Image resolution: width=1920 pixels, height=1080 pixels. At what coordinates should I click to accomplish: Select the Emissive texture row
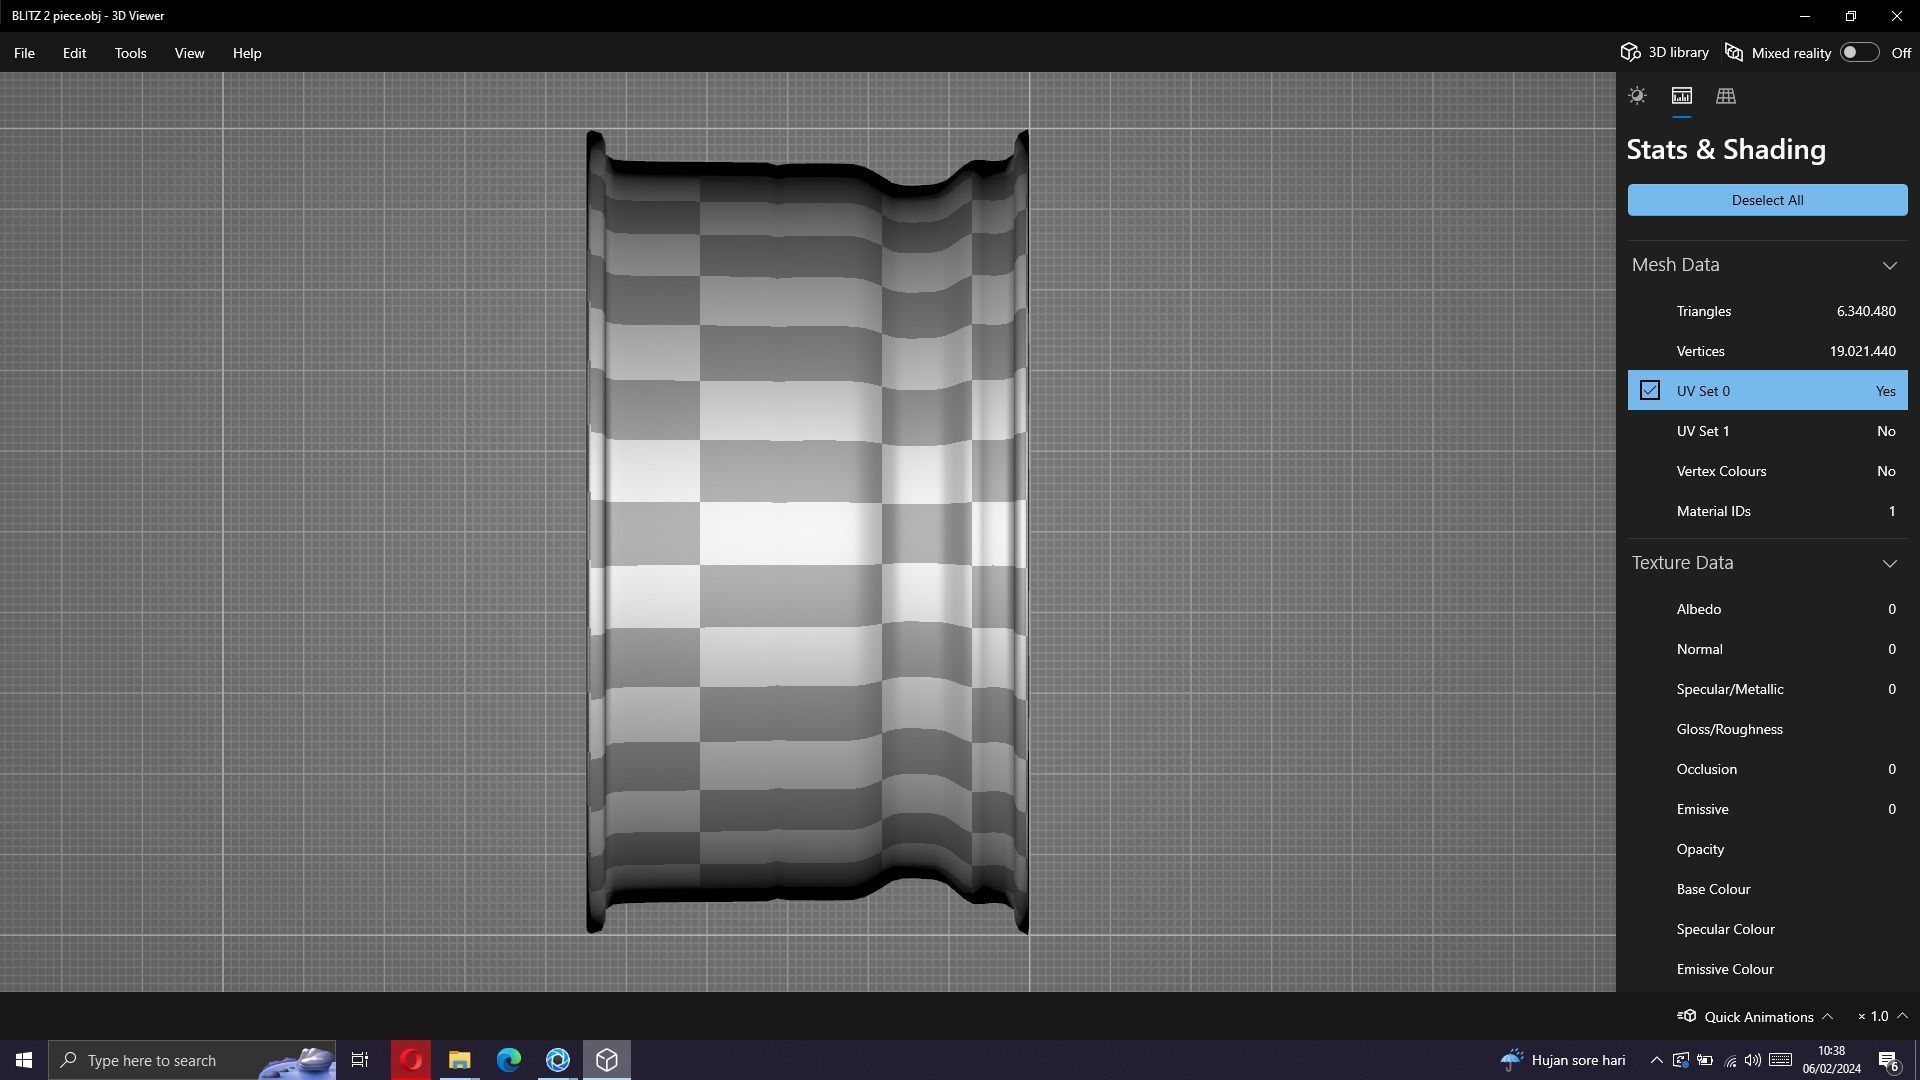click(1767, 809)
